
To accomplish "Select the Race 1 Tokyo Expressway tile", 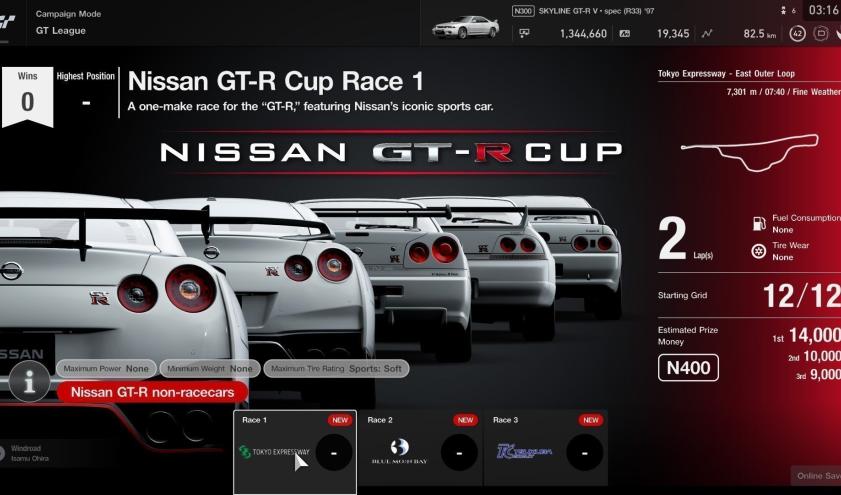I will coord(295,452).
